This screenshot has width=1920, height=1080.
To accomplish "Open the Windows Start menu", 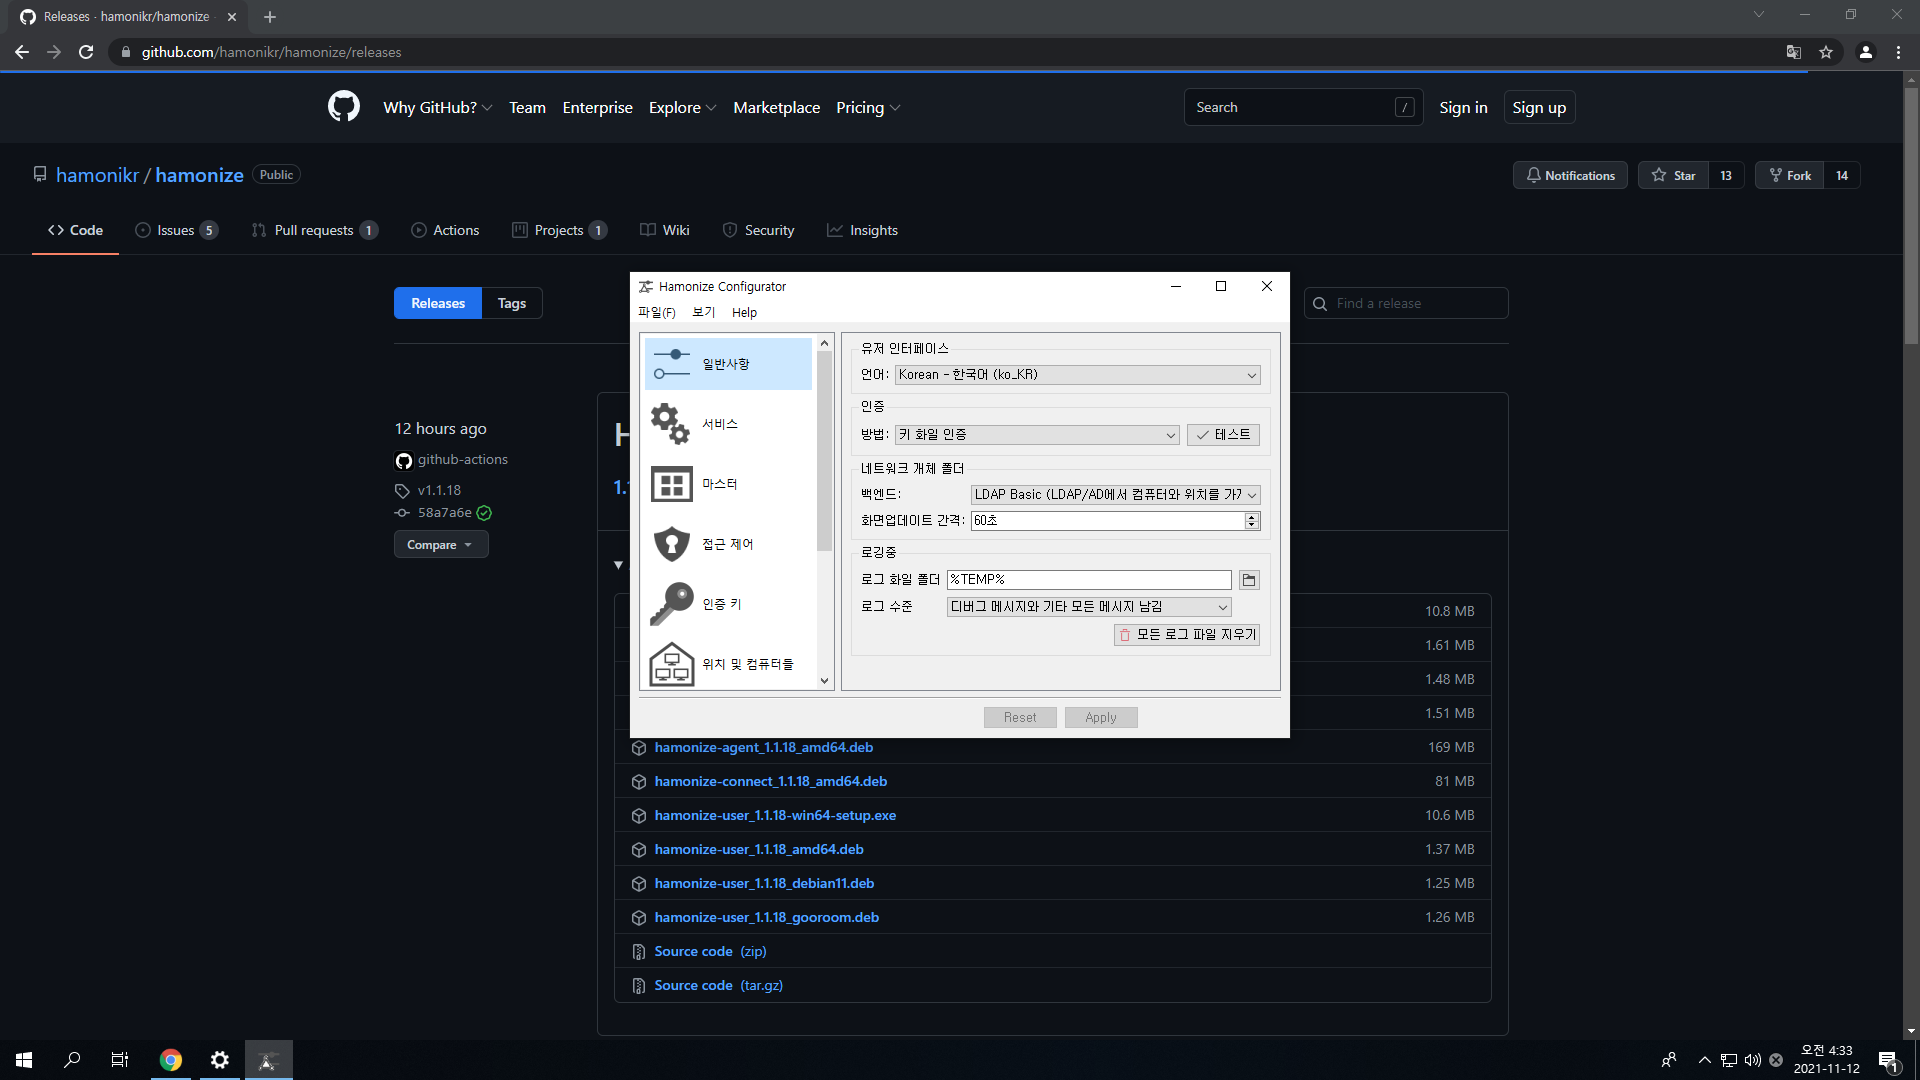I will point(24,1060).
